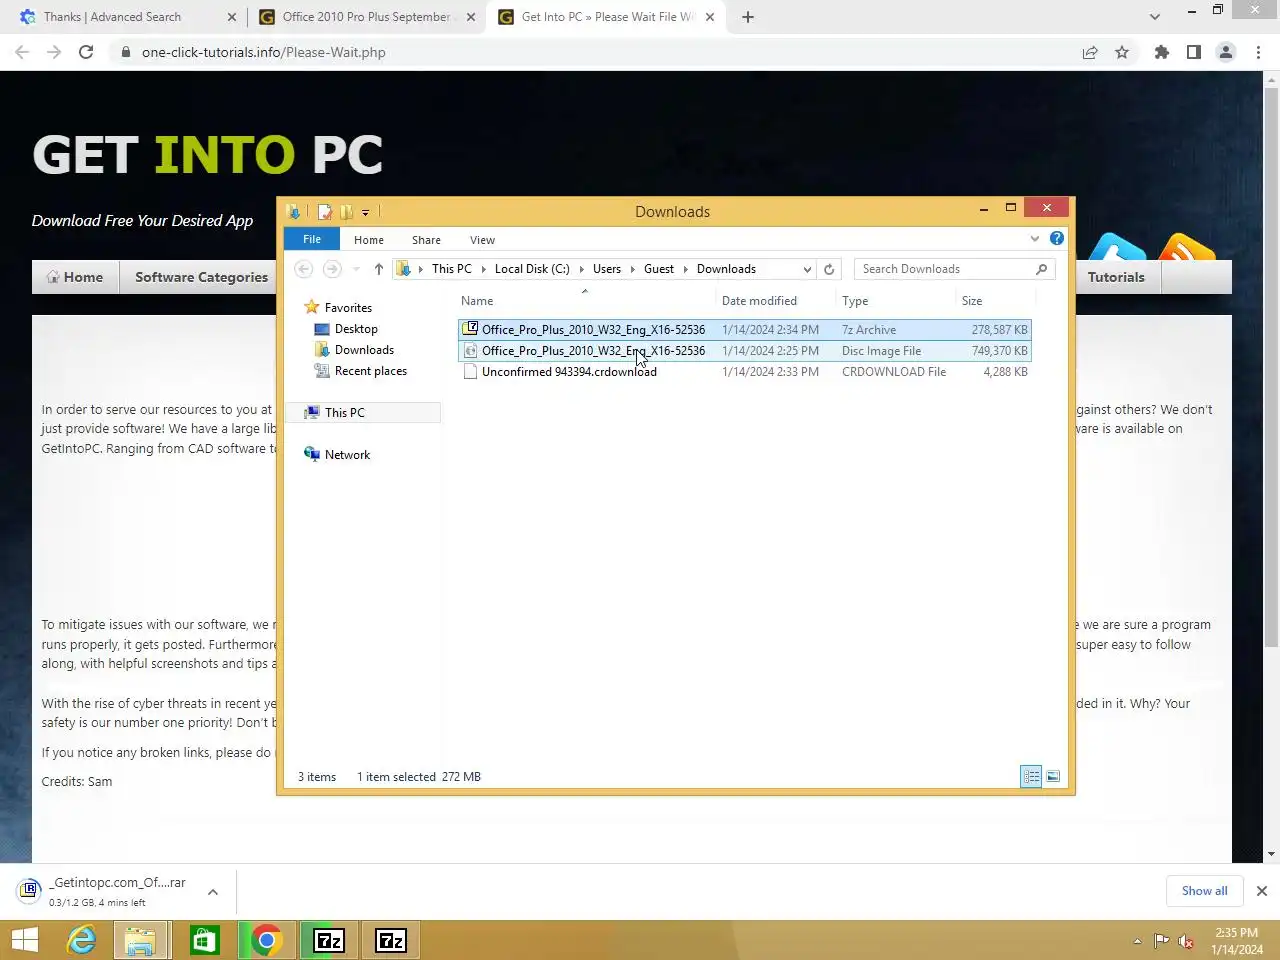Click Show all downloads button
The image size is (1280, 960).
pos(1204,891)
